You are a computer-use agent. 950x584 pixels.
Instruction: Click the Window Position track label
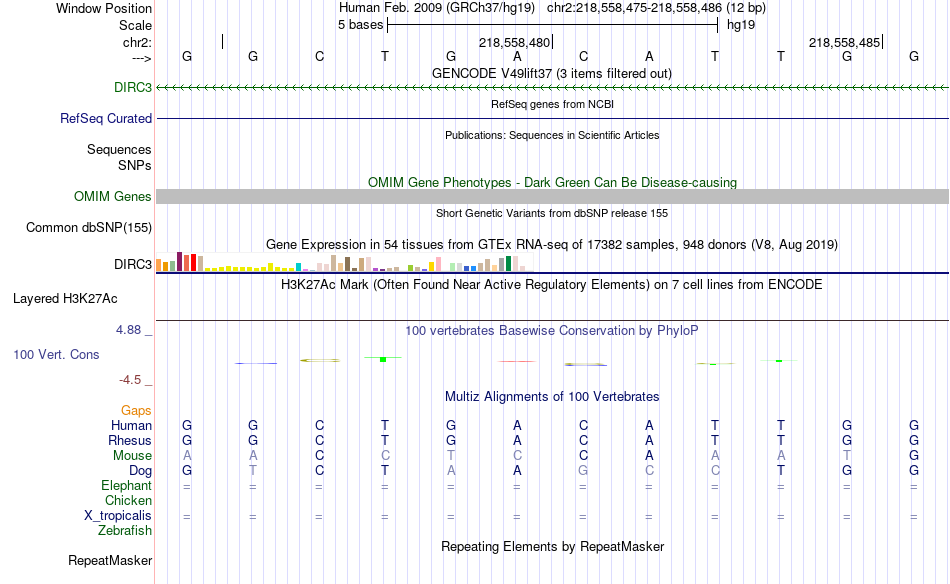pos(104,8)
